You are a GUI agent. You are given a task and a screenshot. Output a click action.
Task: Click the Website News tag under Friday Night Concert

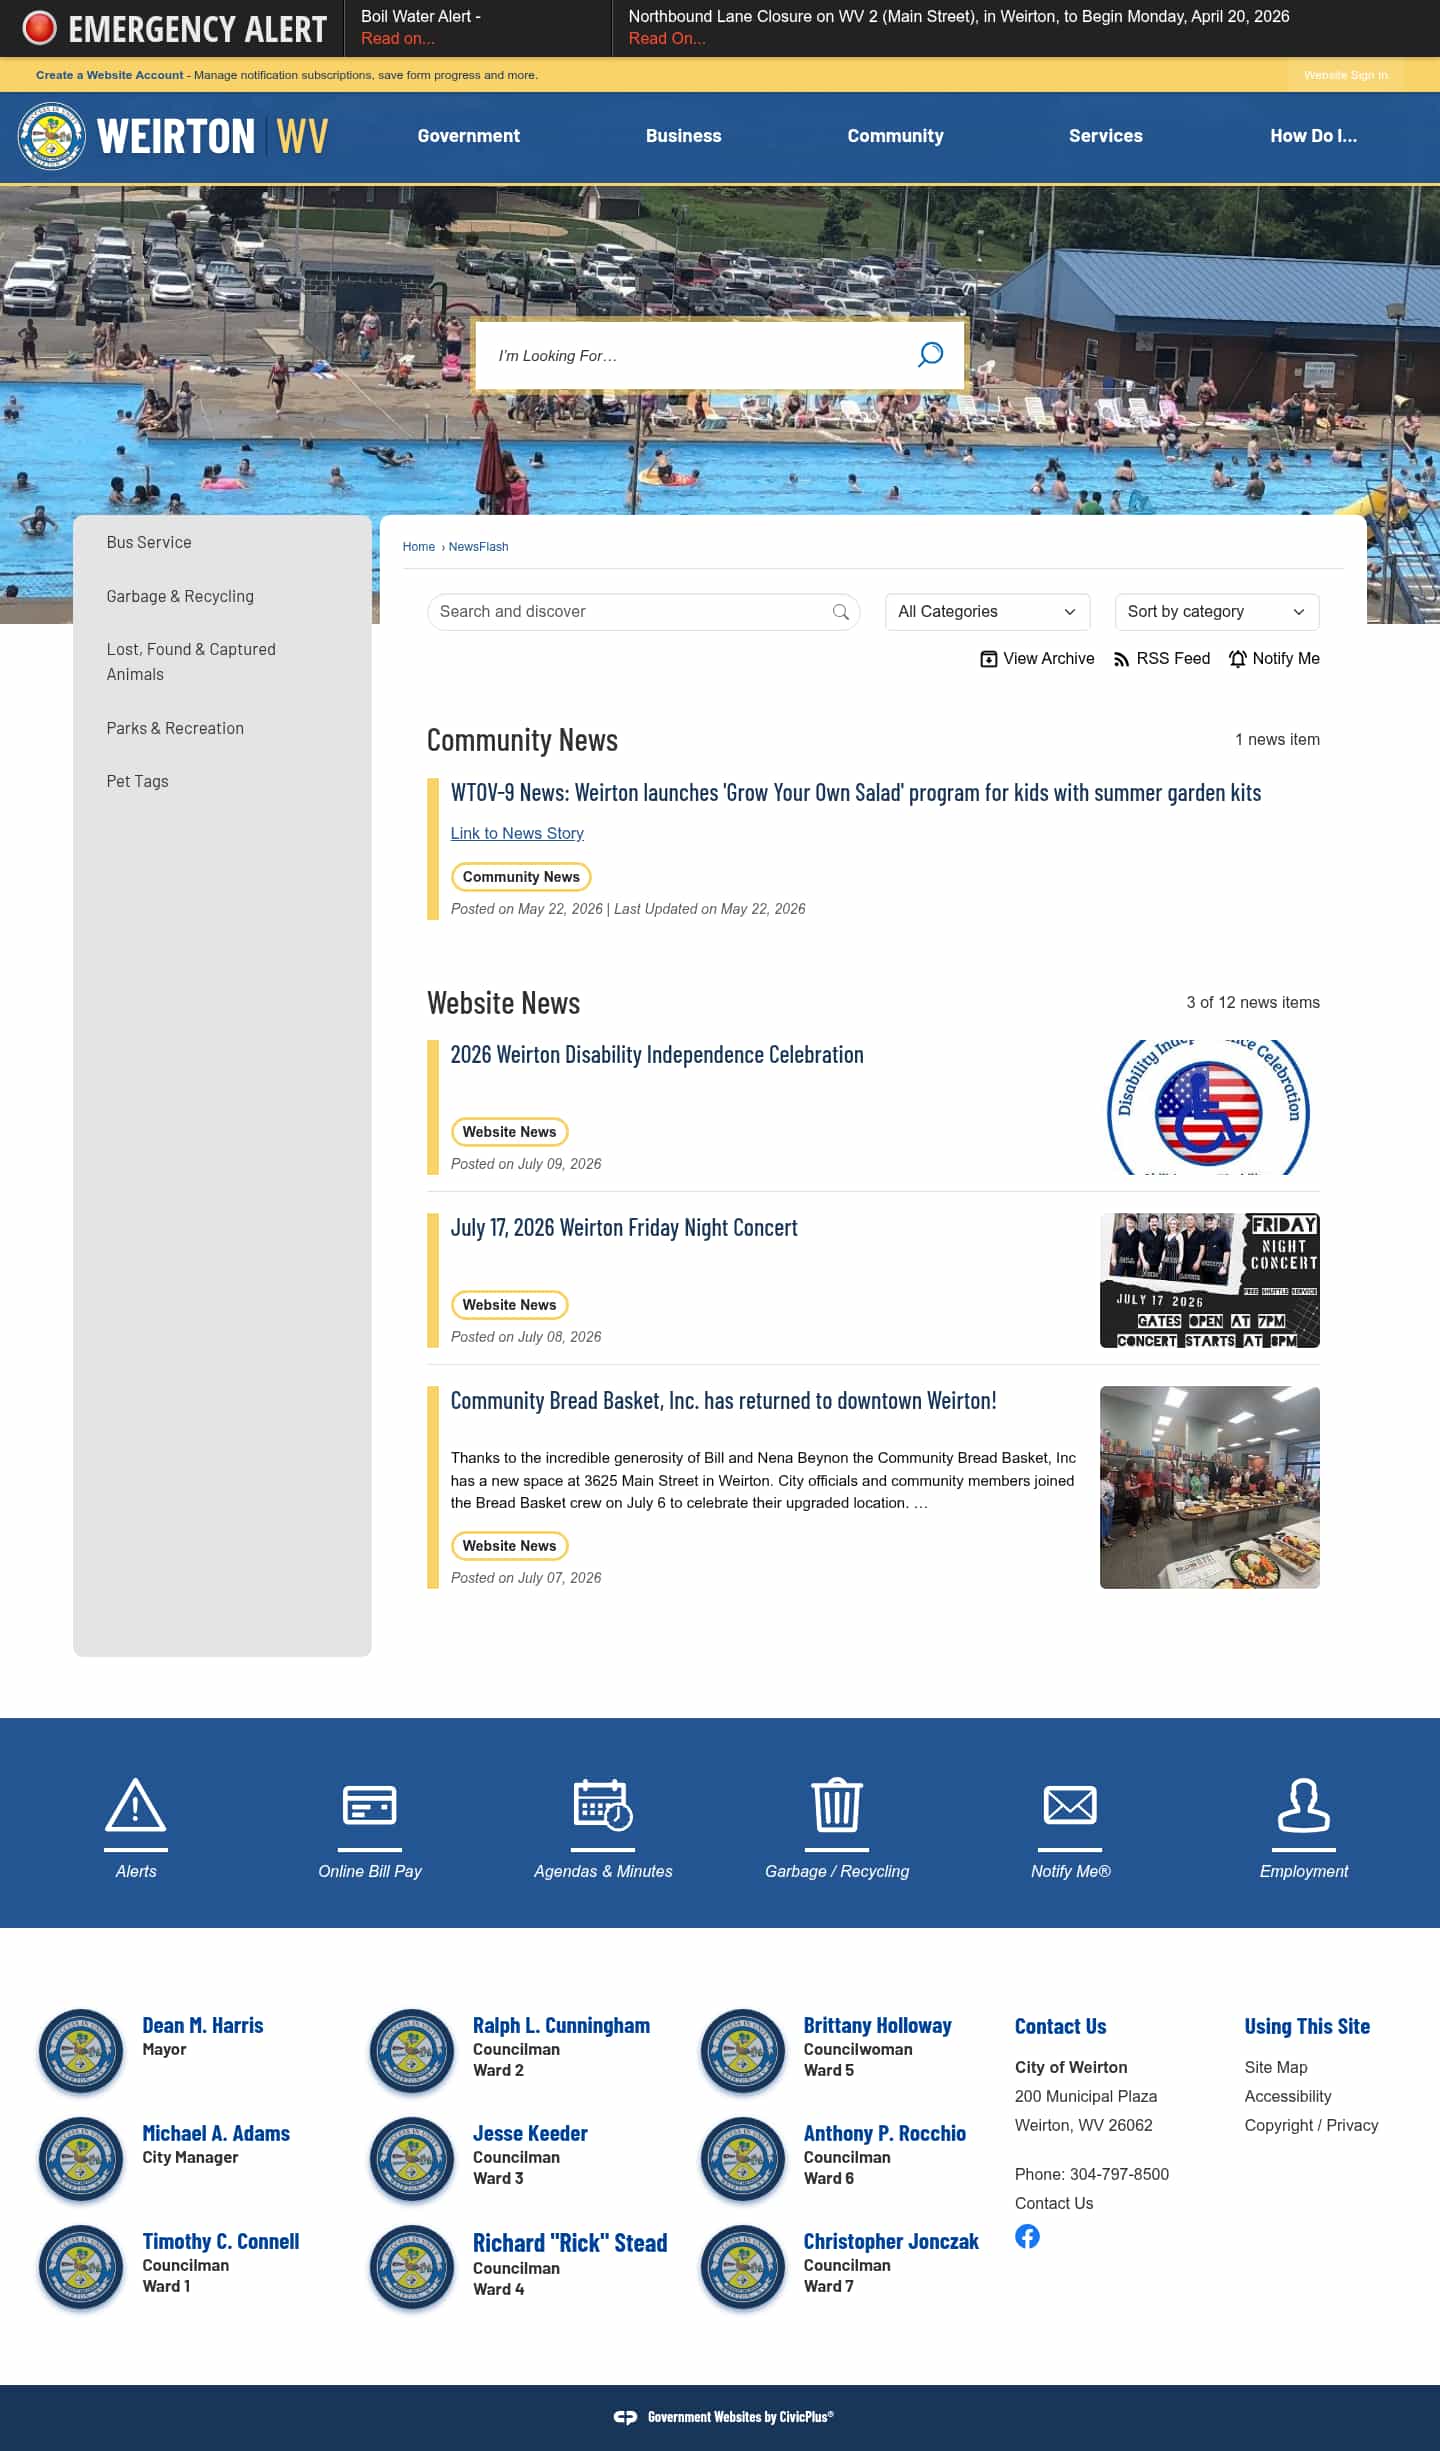[x=509, y=1305]
